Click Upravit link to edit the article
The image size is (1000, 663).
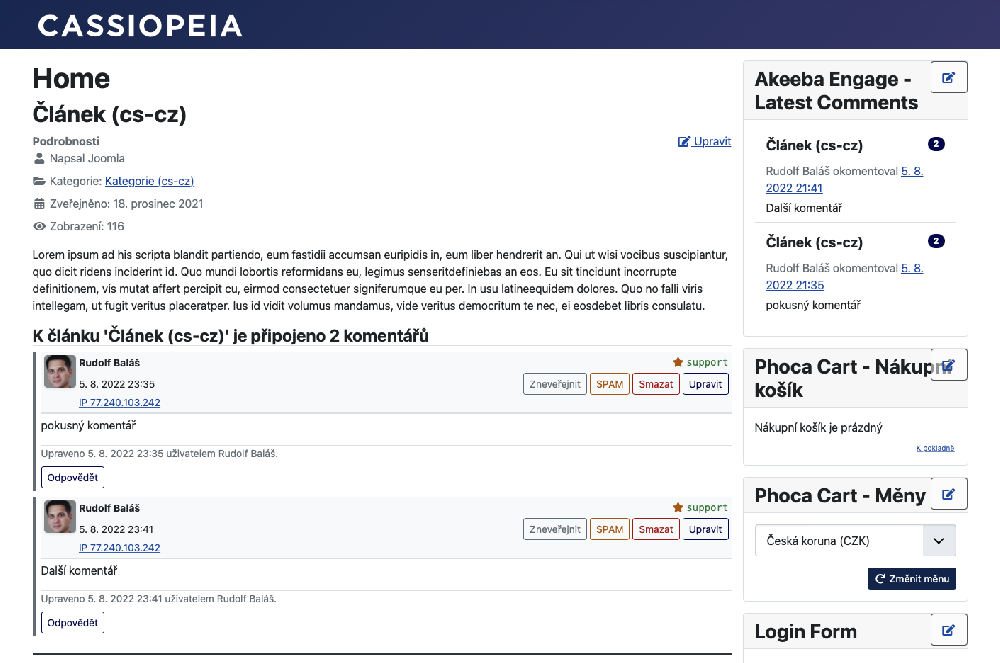705,142
